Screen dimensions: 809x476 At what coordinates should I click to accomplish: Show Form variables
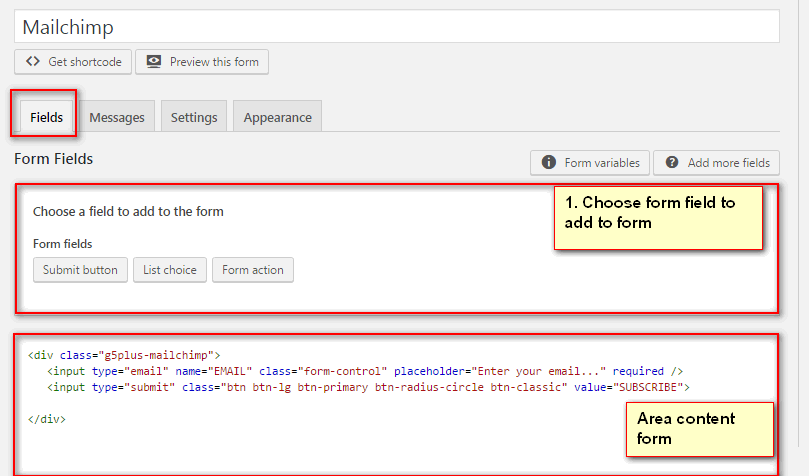[590, 163]
